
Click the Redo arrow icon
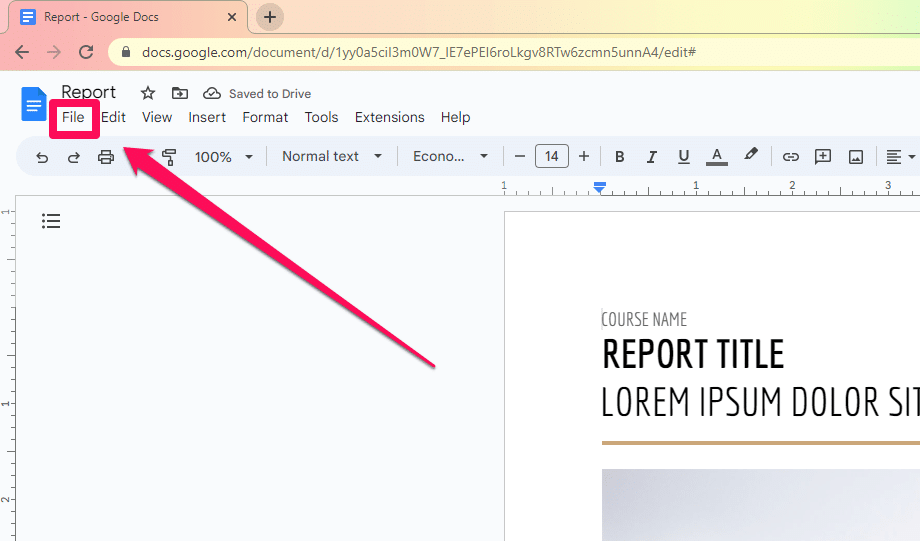coord(73,157)
